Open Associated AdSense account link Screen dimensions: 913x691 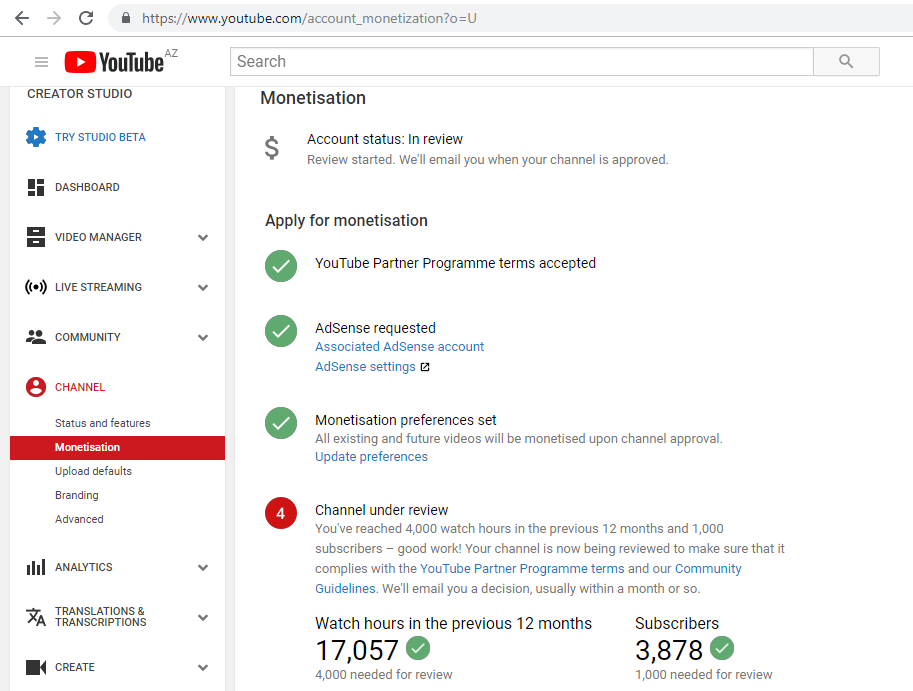[x=399, y=347]
